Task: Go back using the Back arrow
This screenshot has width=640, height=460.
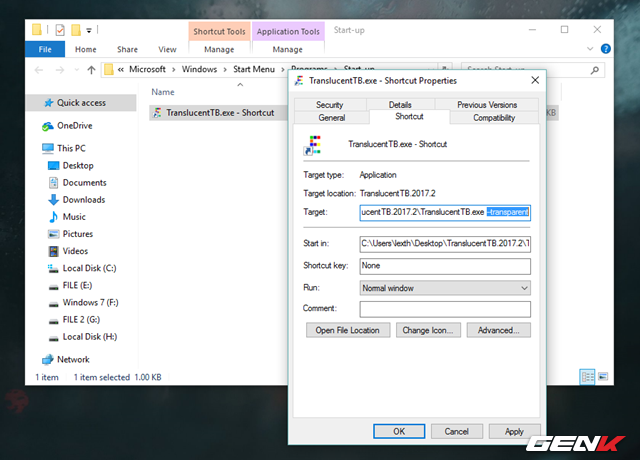Action: coord(40,70)
